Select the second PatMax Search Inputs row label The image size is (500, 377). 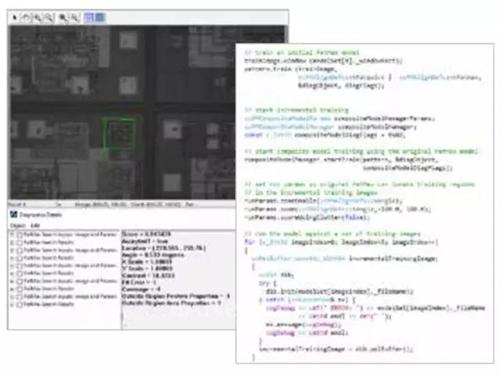70,250
